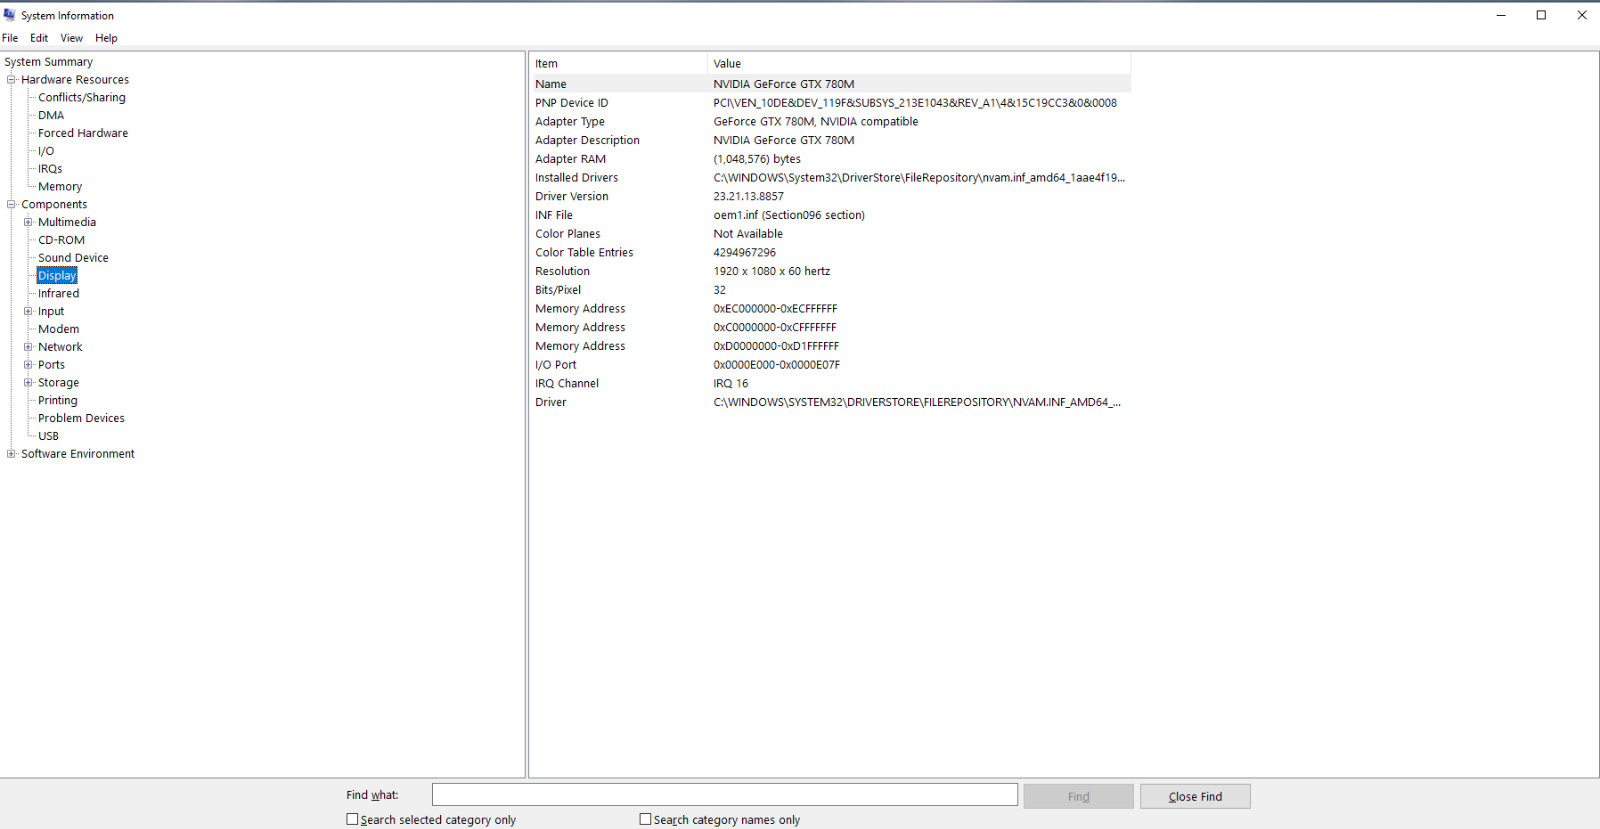This screenshot has width=1600, height=829.
Task: Select the Adapter RAM row
Action: (x=830, y=159)
